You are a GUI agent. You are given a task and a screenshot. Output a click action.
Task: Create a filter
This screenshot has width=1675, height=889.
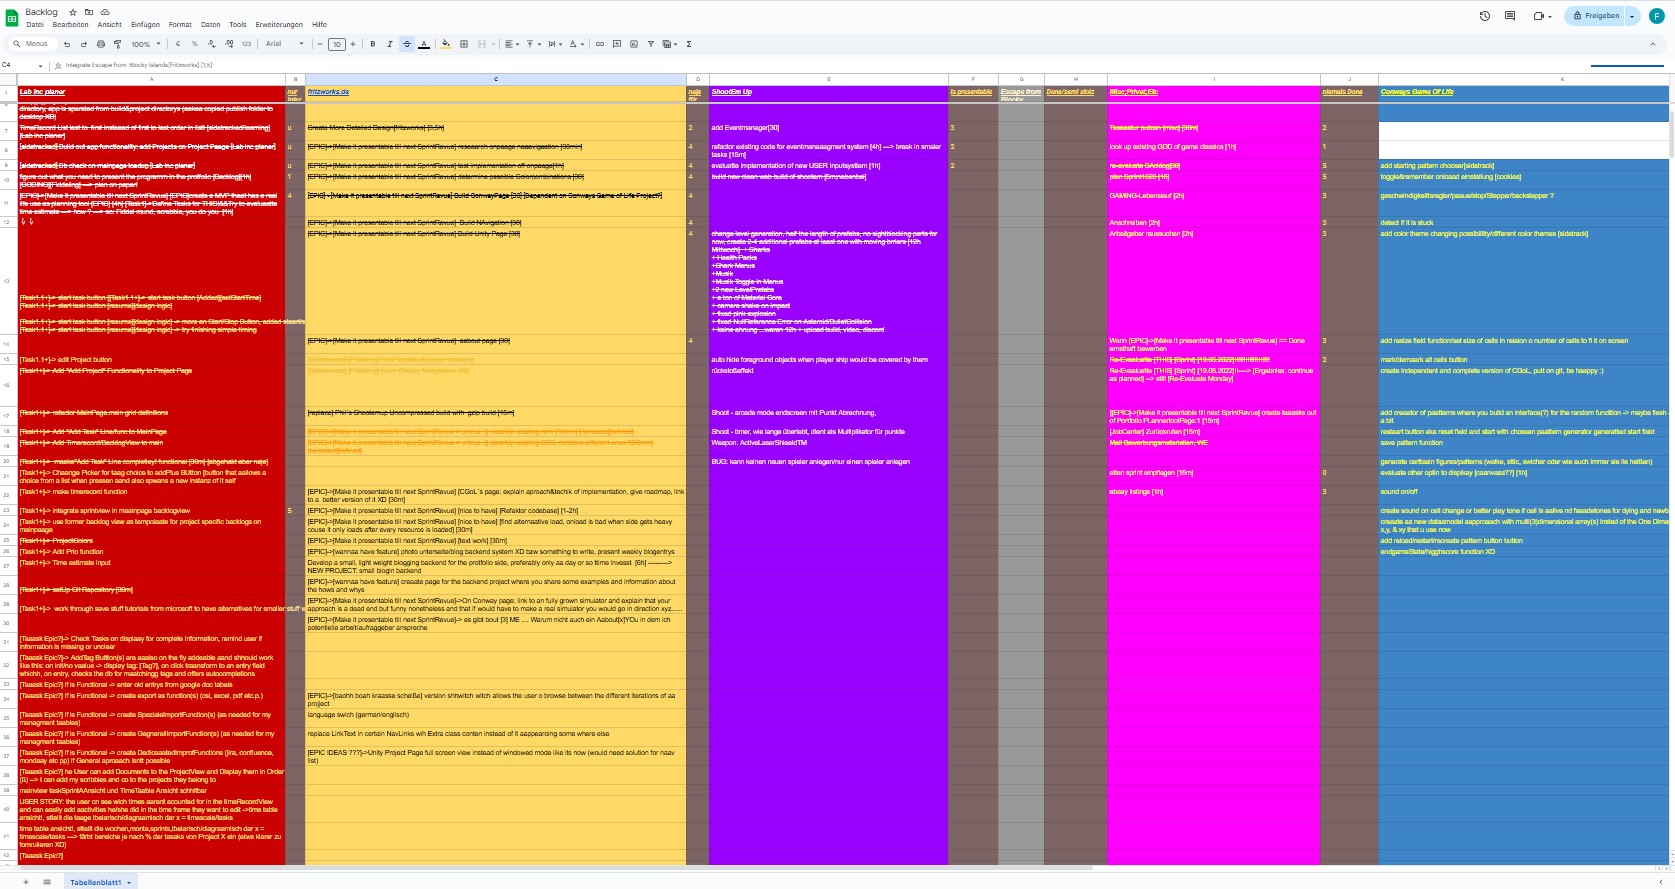[x=651, y=44]
